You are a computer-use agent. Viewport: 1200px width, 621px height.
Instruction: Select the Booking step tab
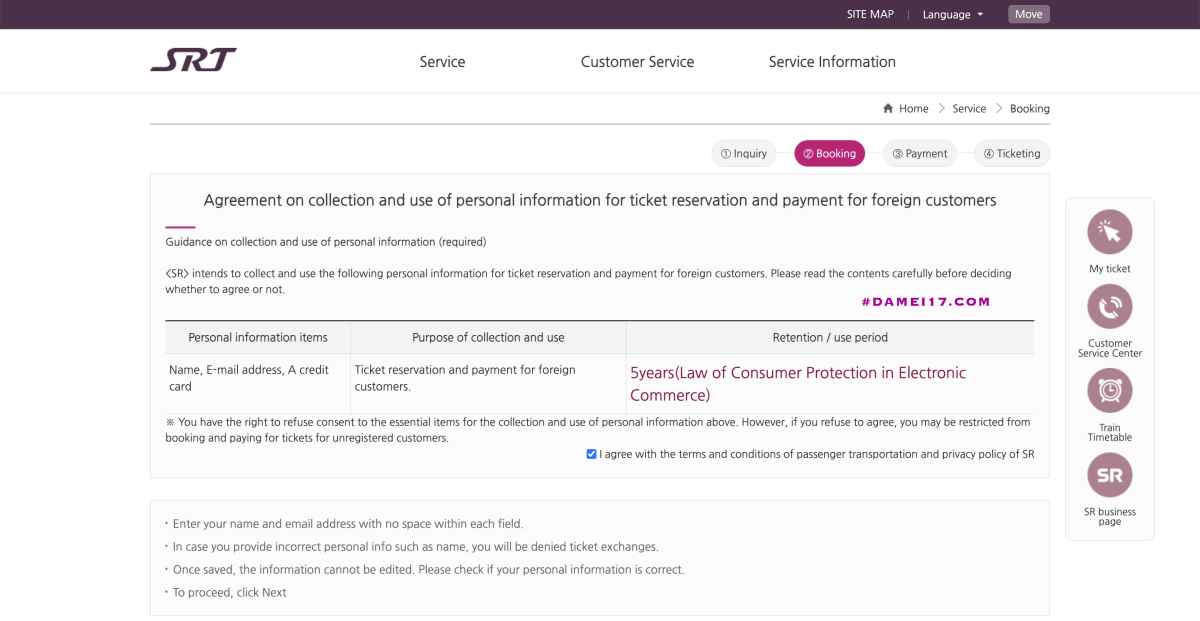(x=829, y=153)
